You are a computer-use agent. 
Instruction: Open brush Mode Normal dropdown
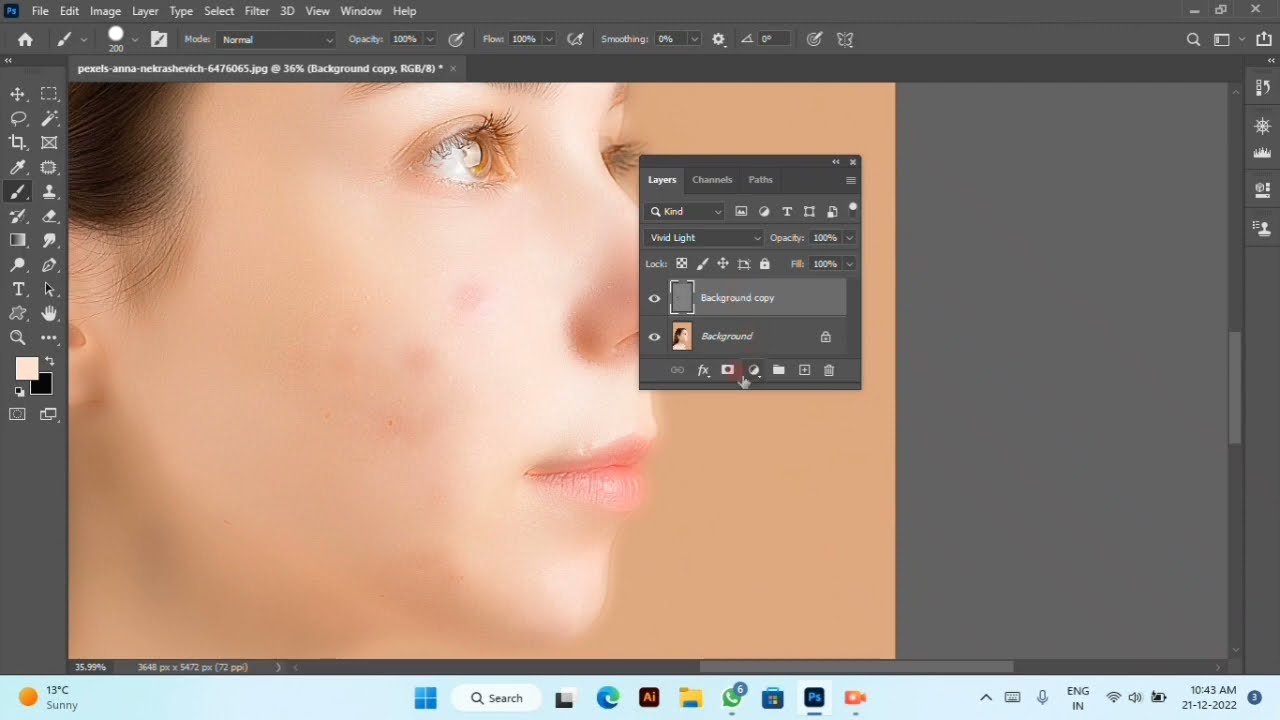[x=276, y=39]
